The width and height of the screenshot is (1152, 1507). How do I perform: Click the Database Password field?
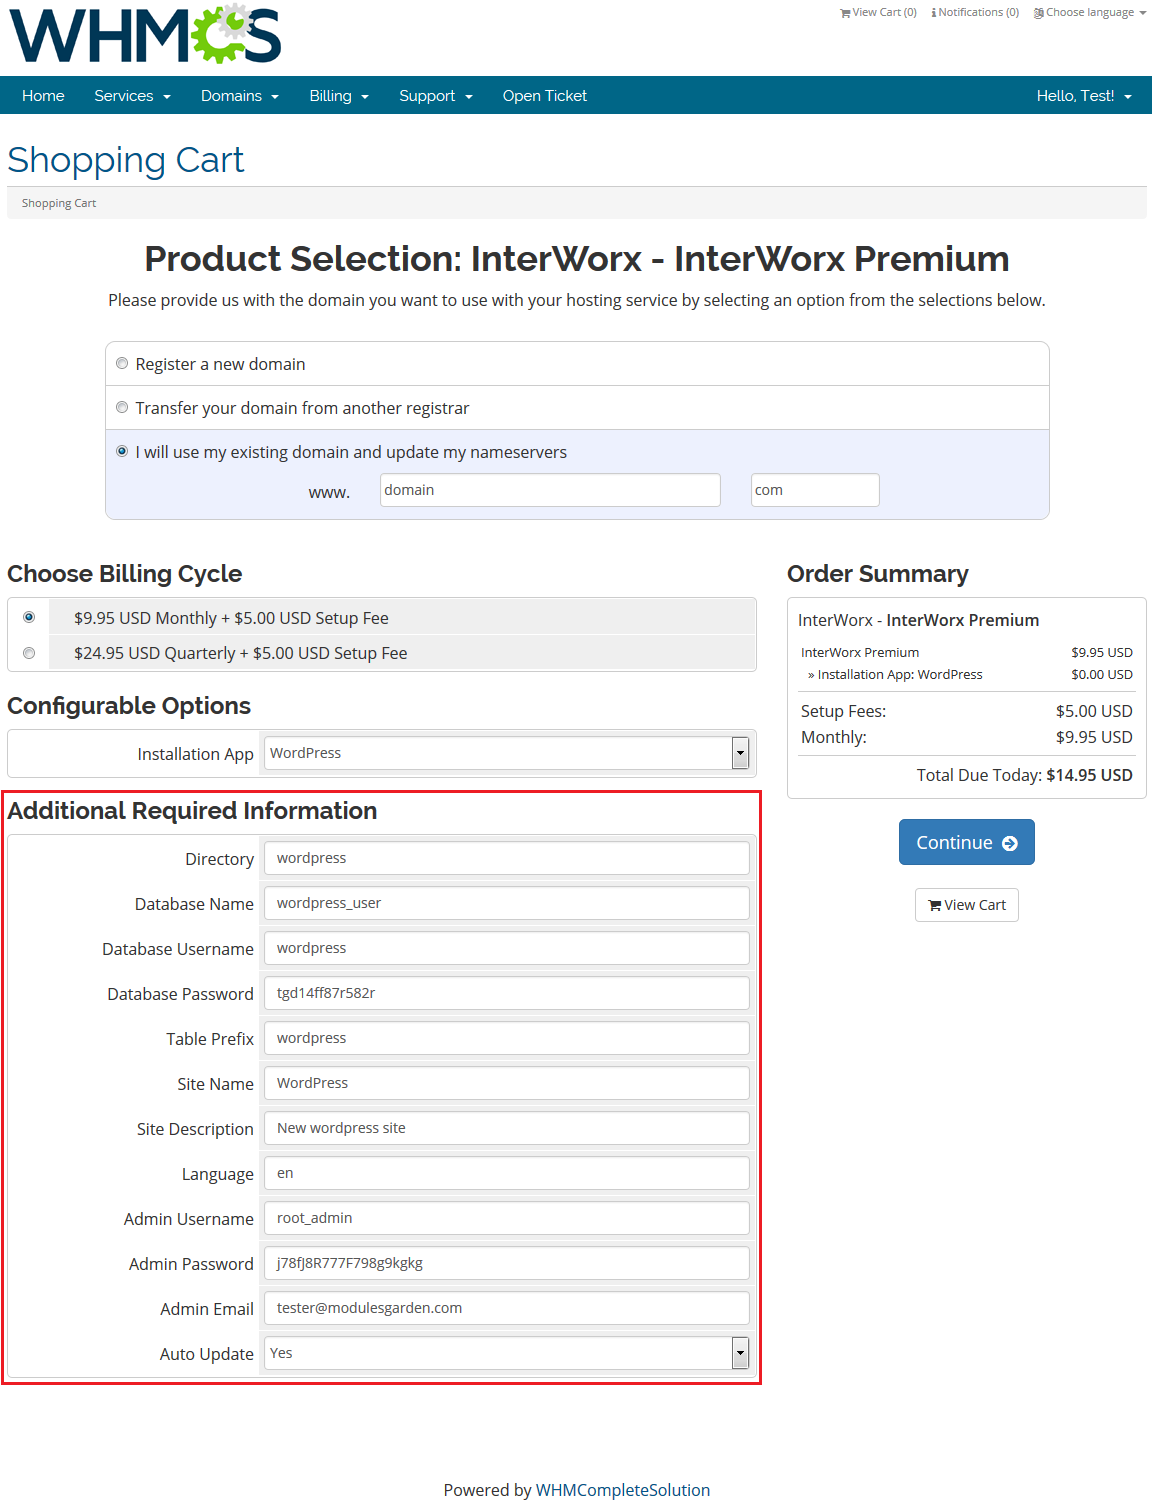point(507,993)
